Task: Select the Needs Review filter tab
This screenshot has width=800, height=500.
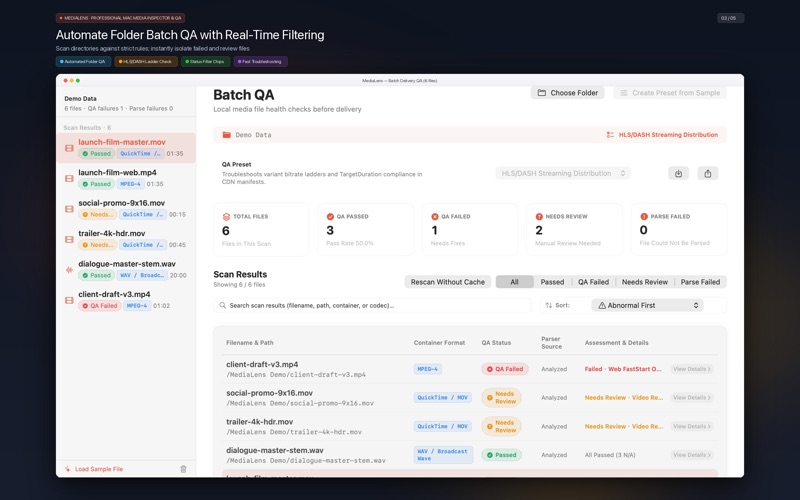Action: [x=644, y=282]
